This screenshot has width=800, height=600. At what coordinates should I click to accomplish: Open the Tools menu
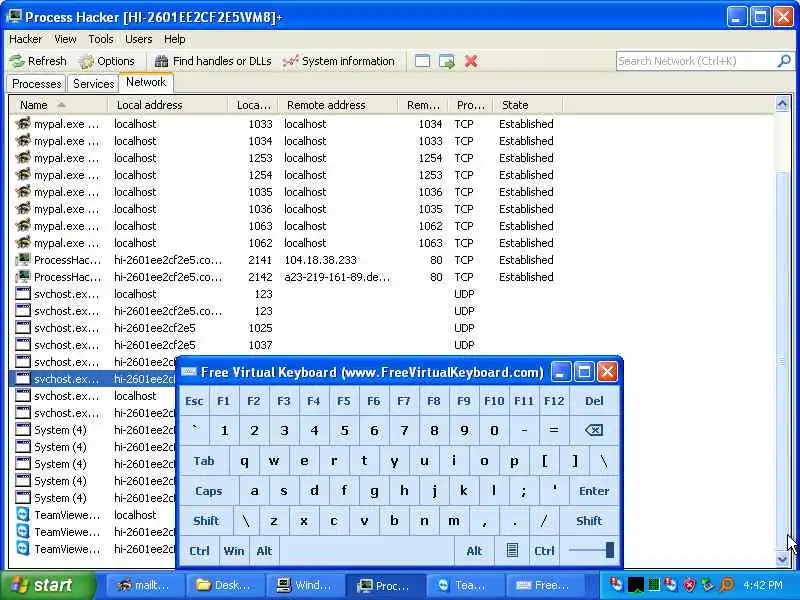[x=101, y=39]
